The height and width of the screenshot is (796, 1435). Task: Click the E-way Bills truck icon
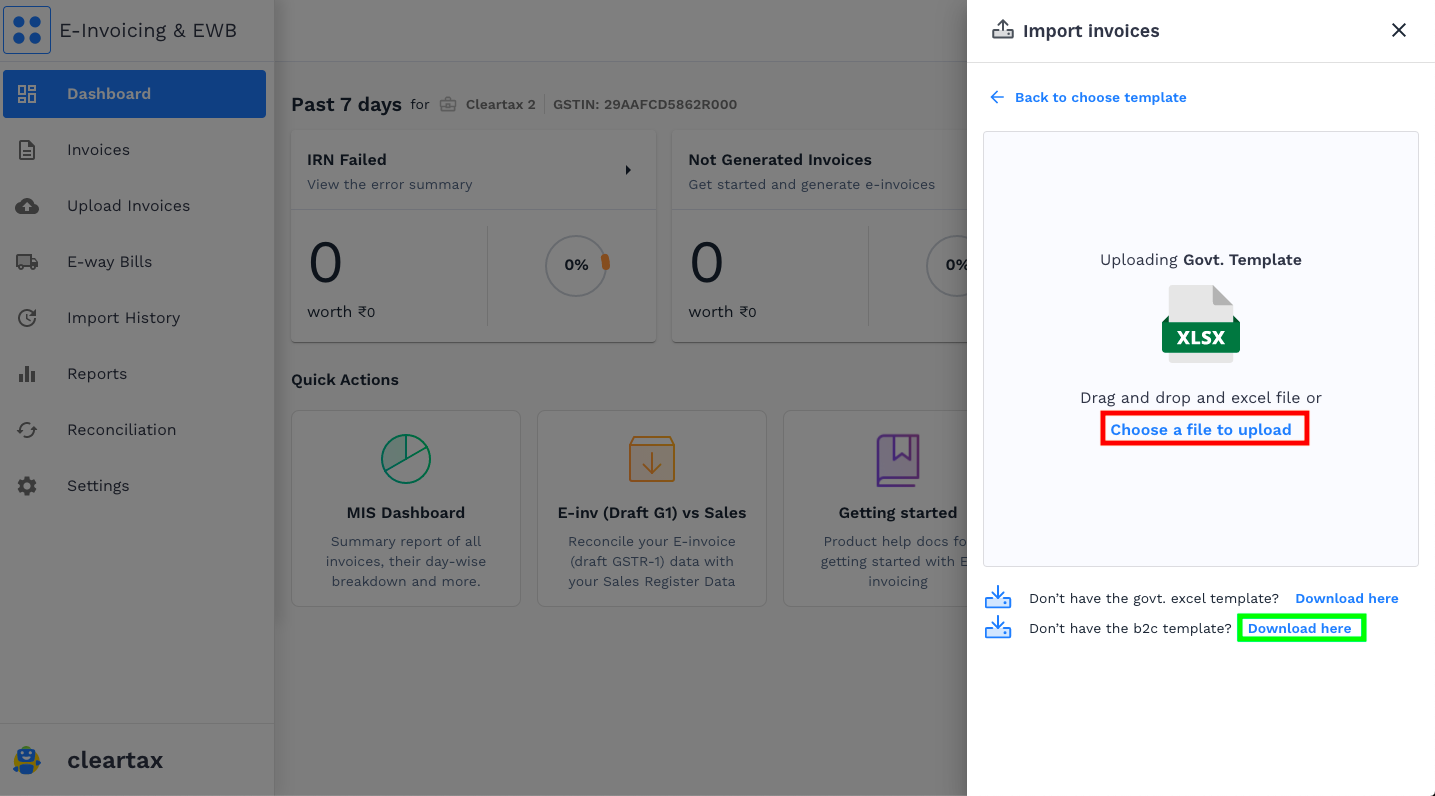(27, 262)
